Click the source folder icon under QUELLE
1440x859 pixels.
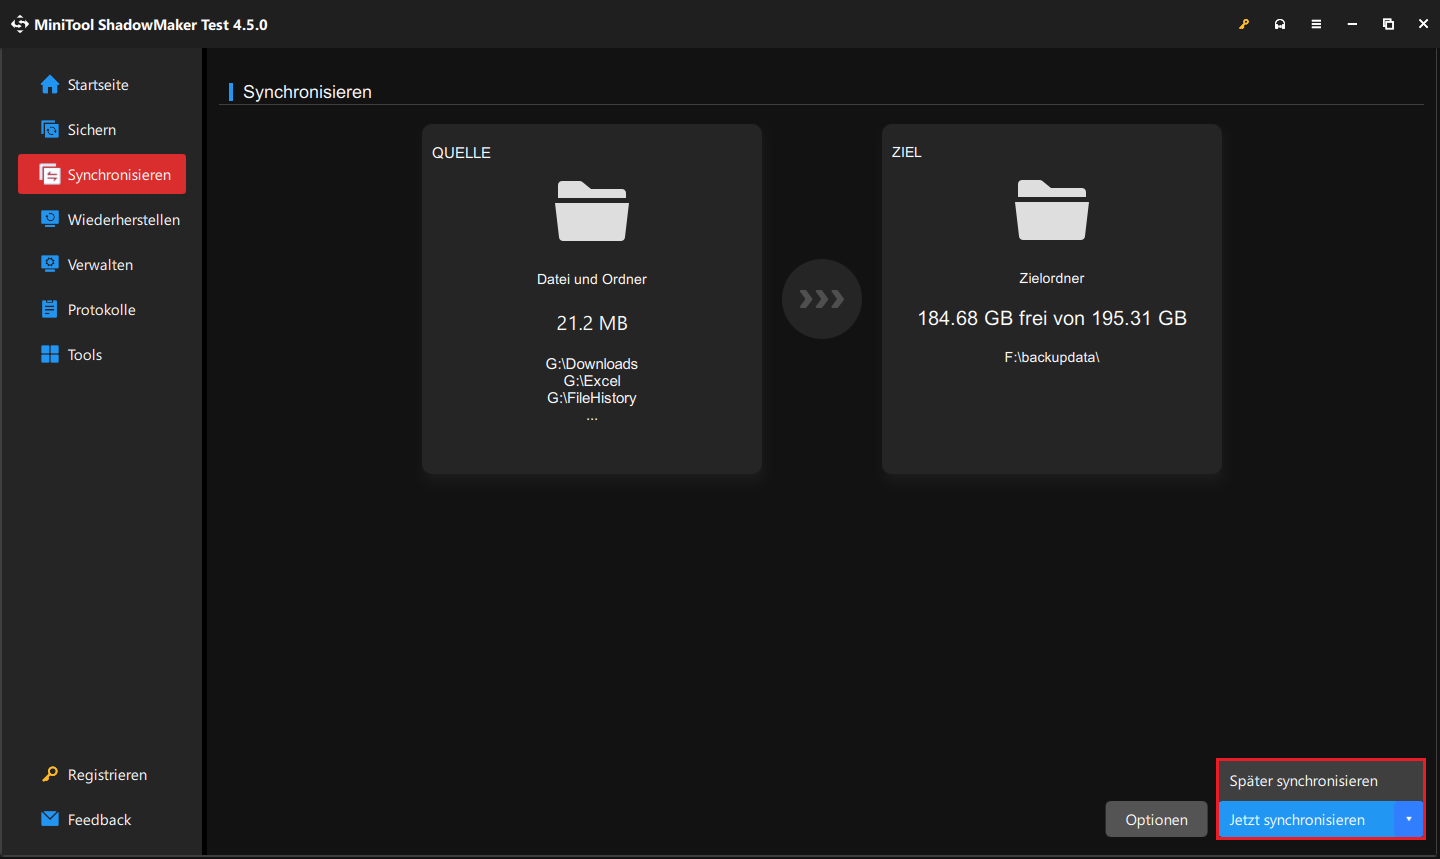(592, 211)
